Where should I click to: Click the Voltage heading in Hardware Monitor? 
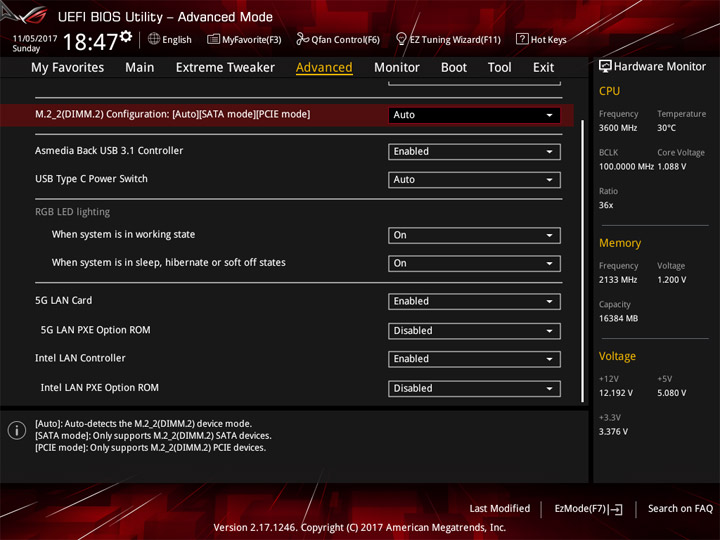pyautogui.click(x=617, y=356)
